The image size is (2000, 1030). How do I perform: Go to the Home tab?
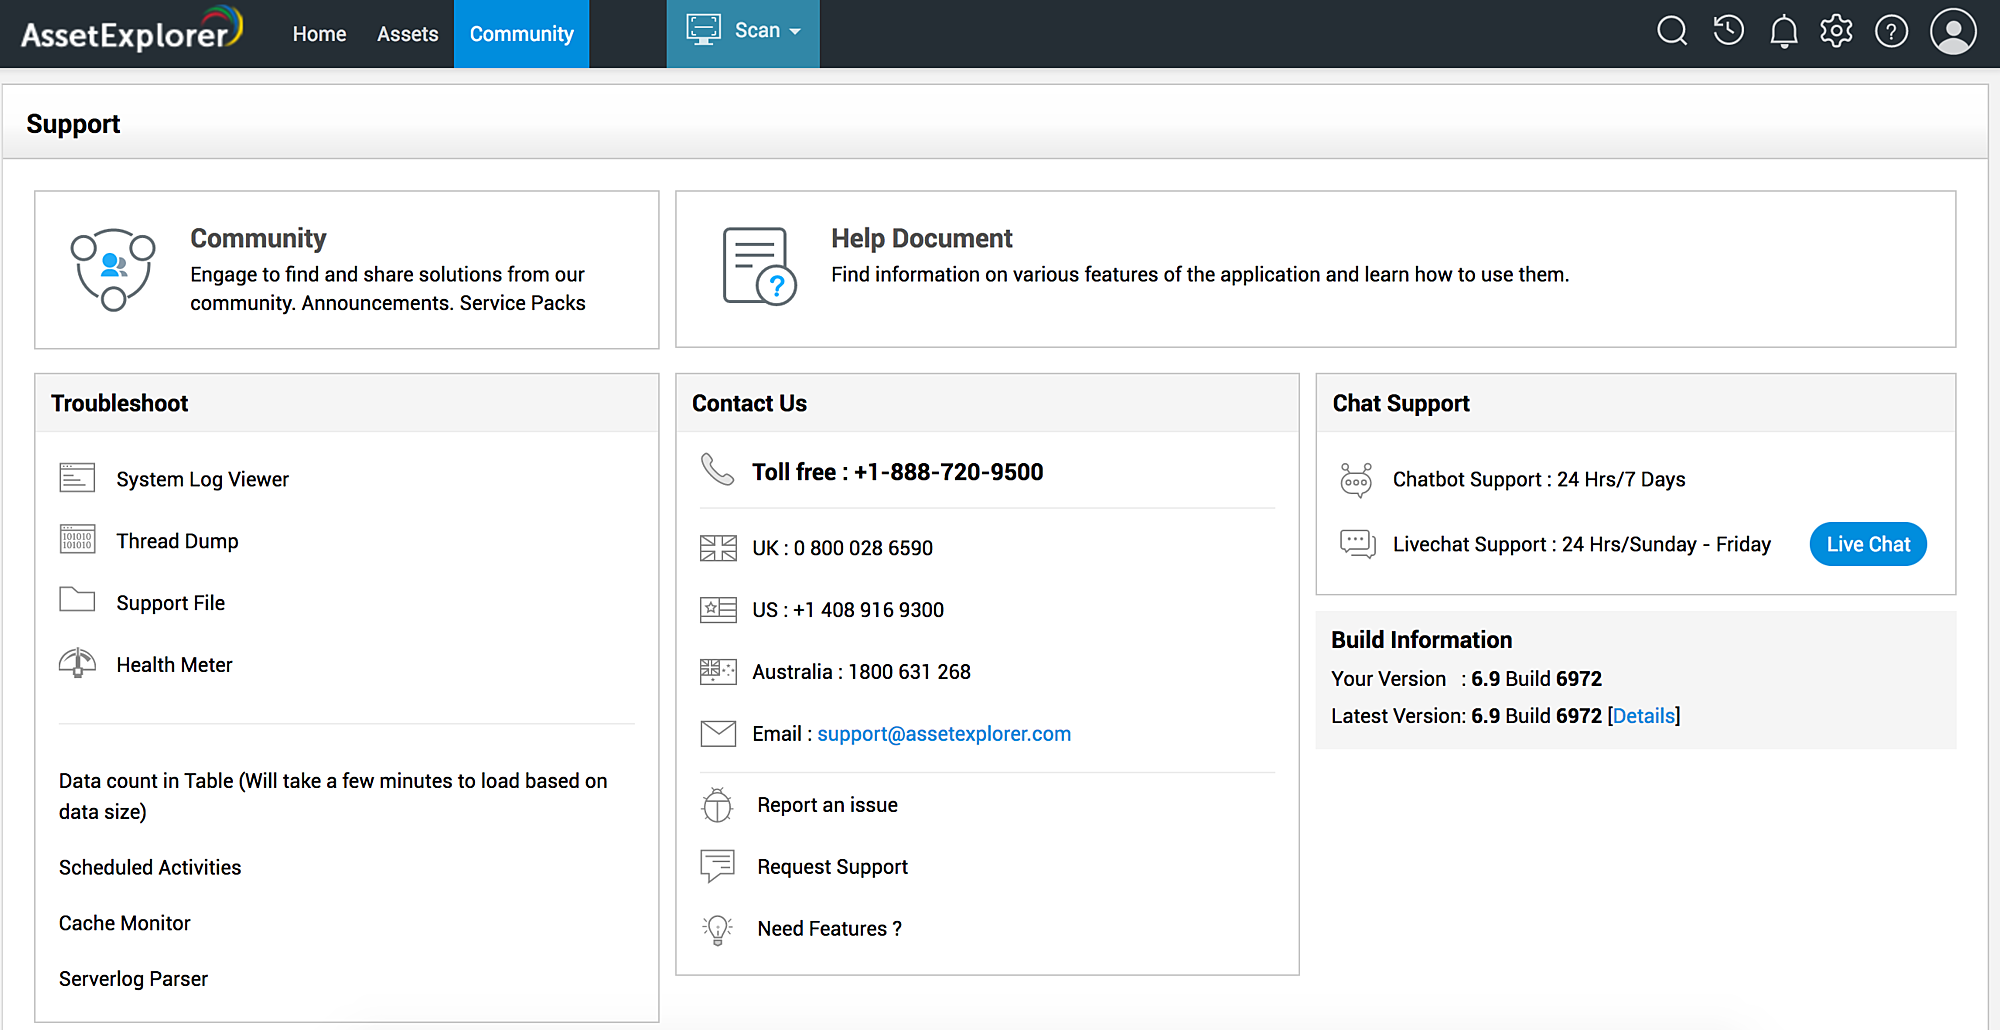coord(319,34)
